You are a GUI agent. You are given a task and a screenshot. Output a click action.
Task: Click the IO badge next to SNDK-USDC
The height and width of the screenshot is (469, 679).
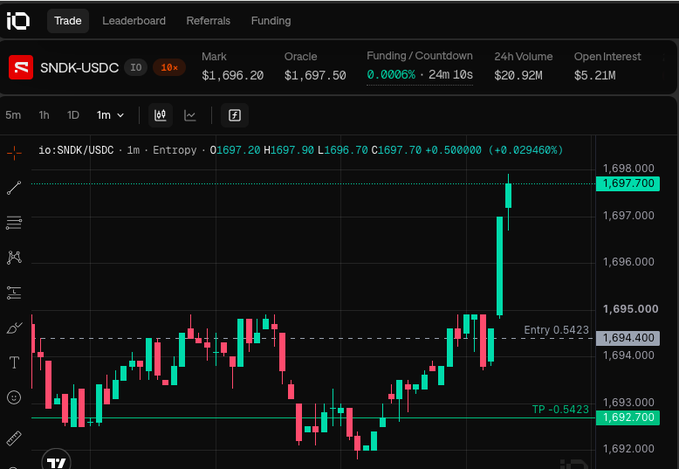pyautogui.click(x=136, y=68)
